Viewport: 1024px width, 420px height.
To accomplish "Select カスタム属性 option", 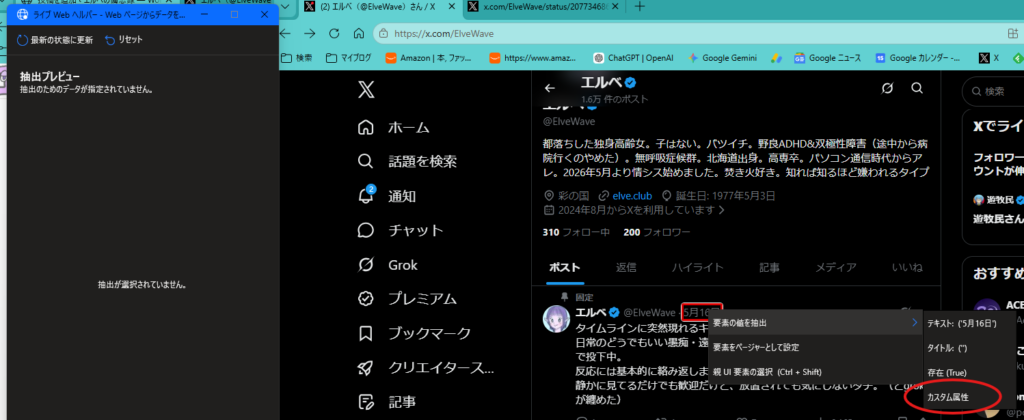I will (970, 397).
